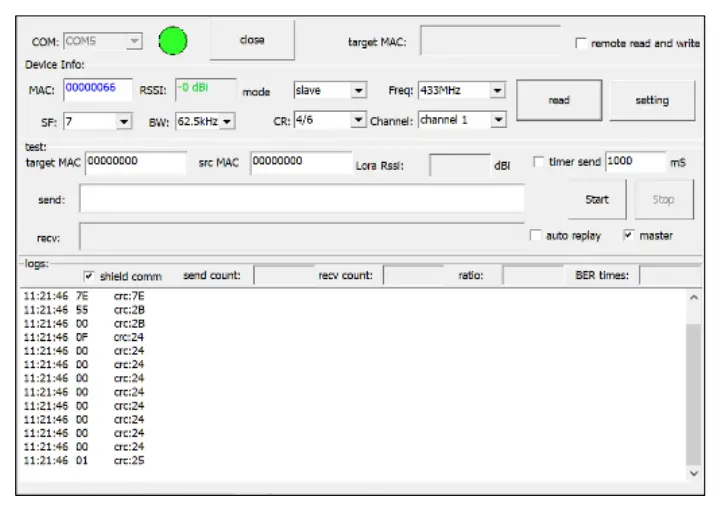Open the CR dropdown showing 4/6
This screenshot has width=727, height=509.
click(x=357, y=120)
